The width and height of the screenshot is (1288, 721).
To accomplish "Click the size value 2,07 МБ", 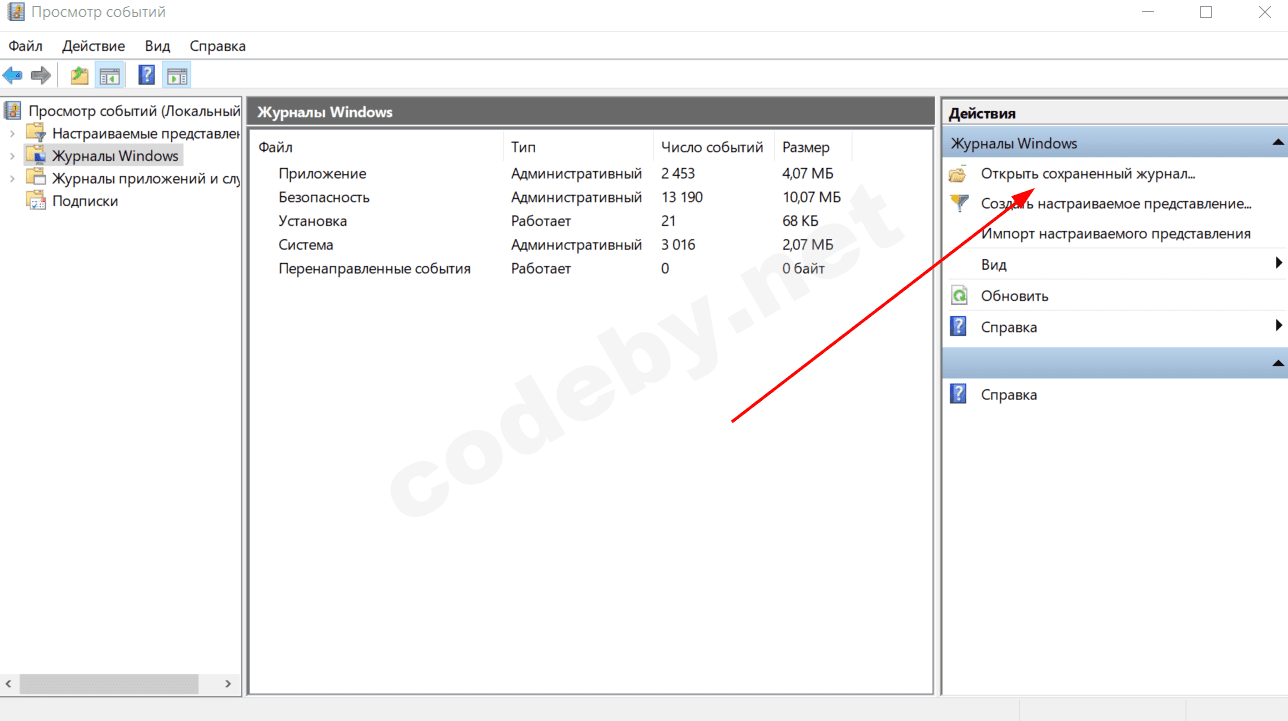I will [807, 245].
